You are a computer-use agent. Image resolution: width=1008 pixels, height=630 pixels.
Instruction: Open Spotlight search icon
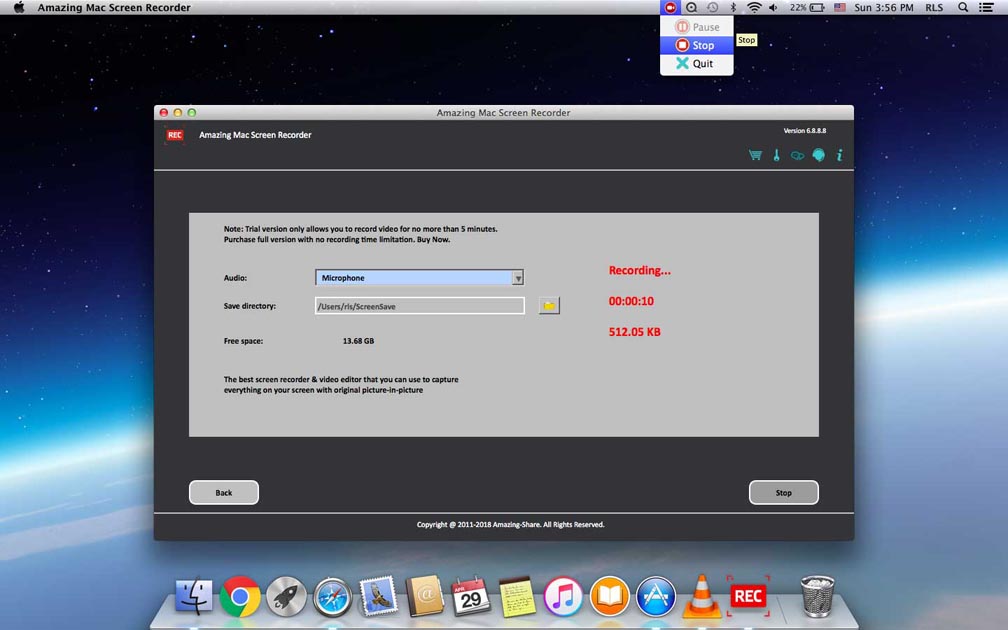coord(963,8)
